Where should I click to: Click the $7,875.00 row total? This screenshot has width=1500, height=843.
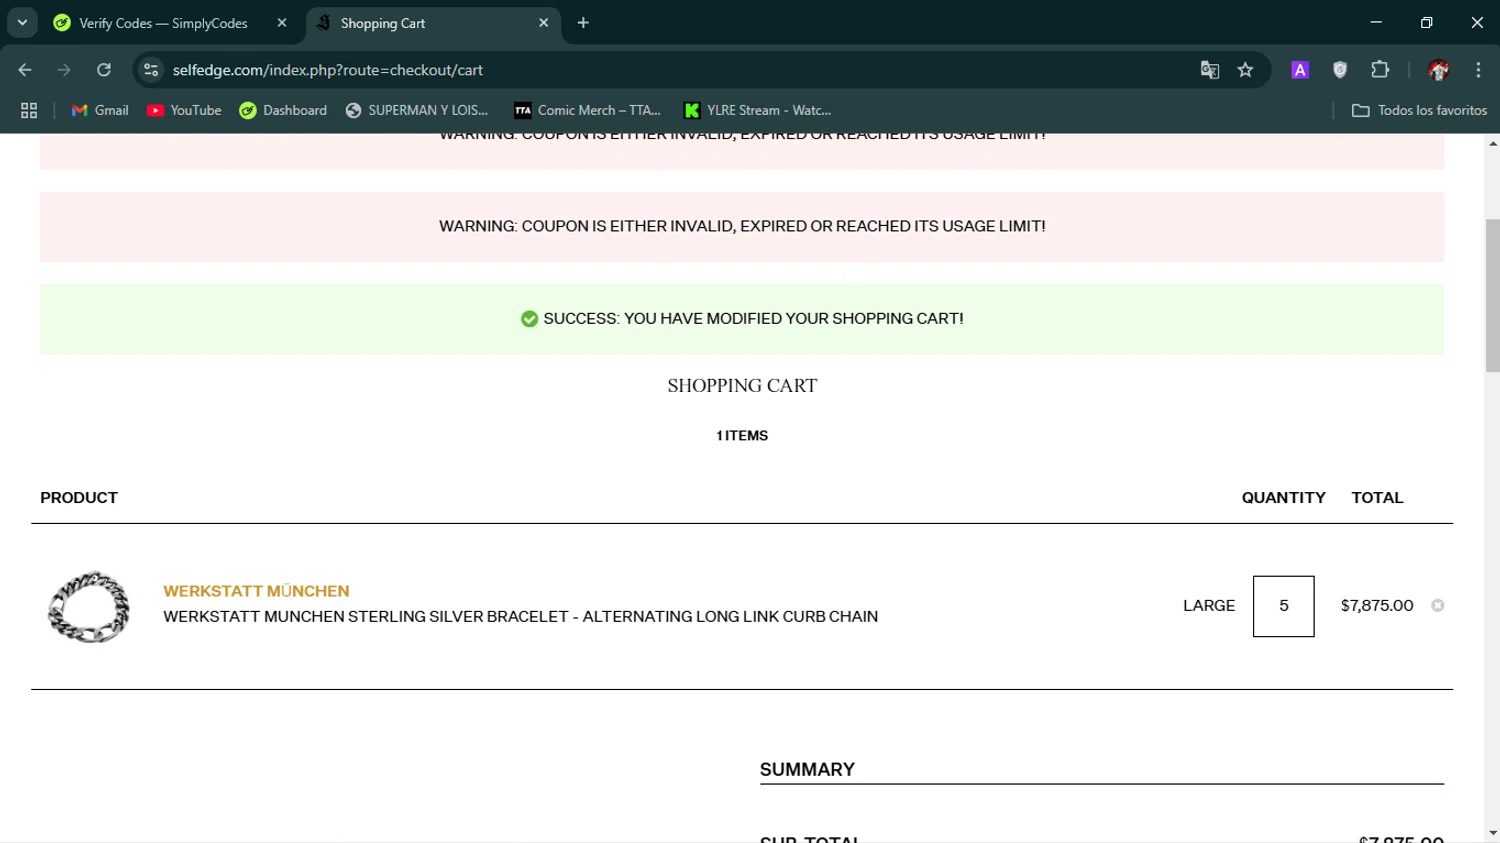coord(1377,605)
